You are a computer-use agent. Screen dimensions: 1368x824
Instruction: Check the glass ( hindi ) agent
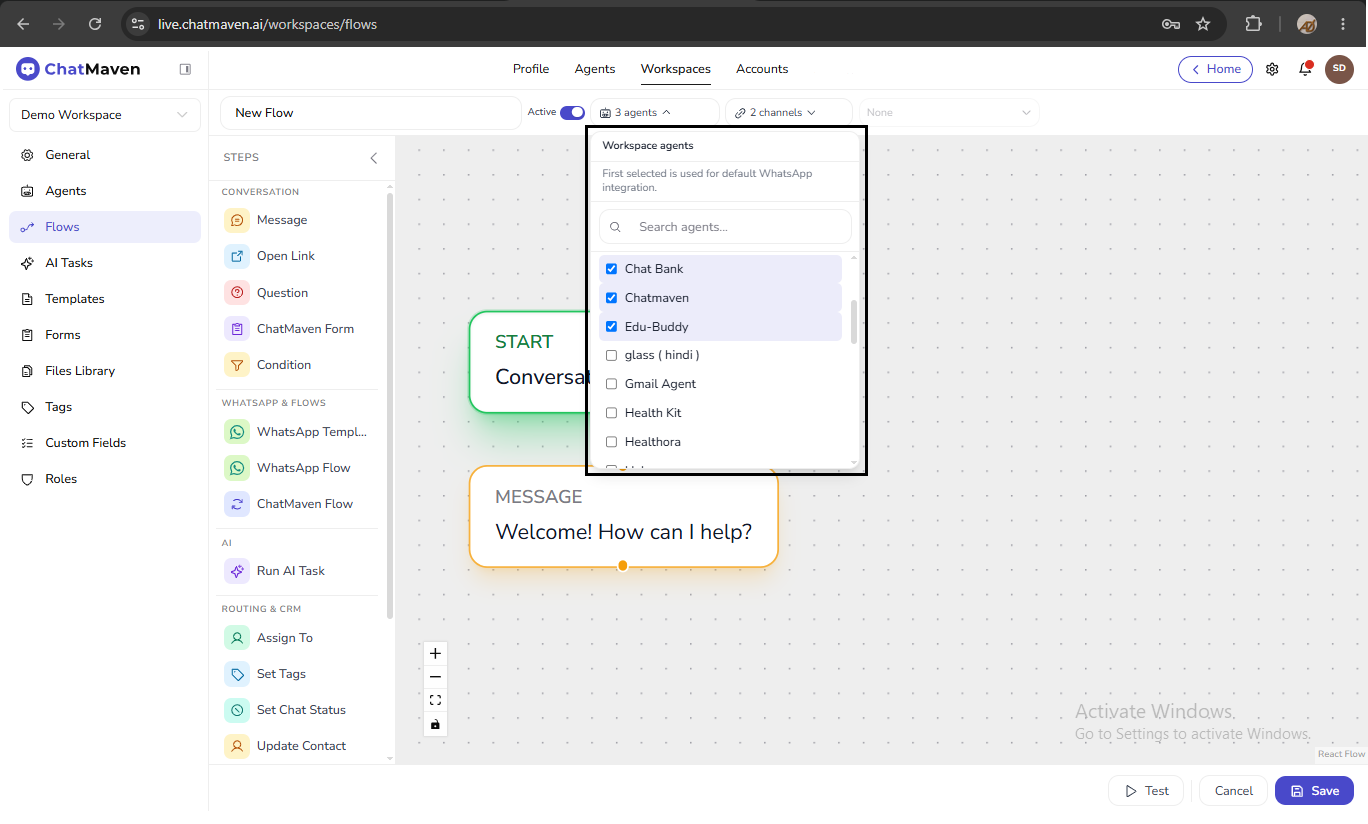612,355
